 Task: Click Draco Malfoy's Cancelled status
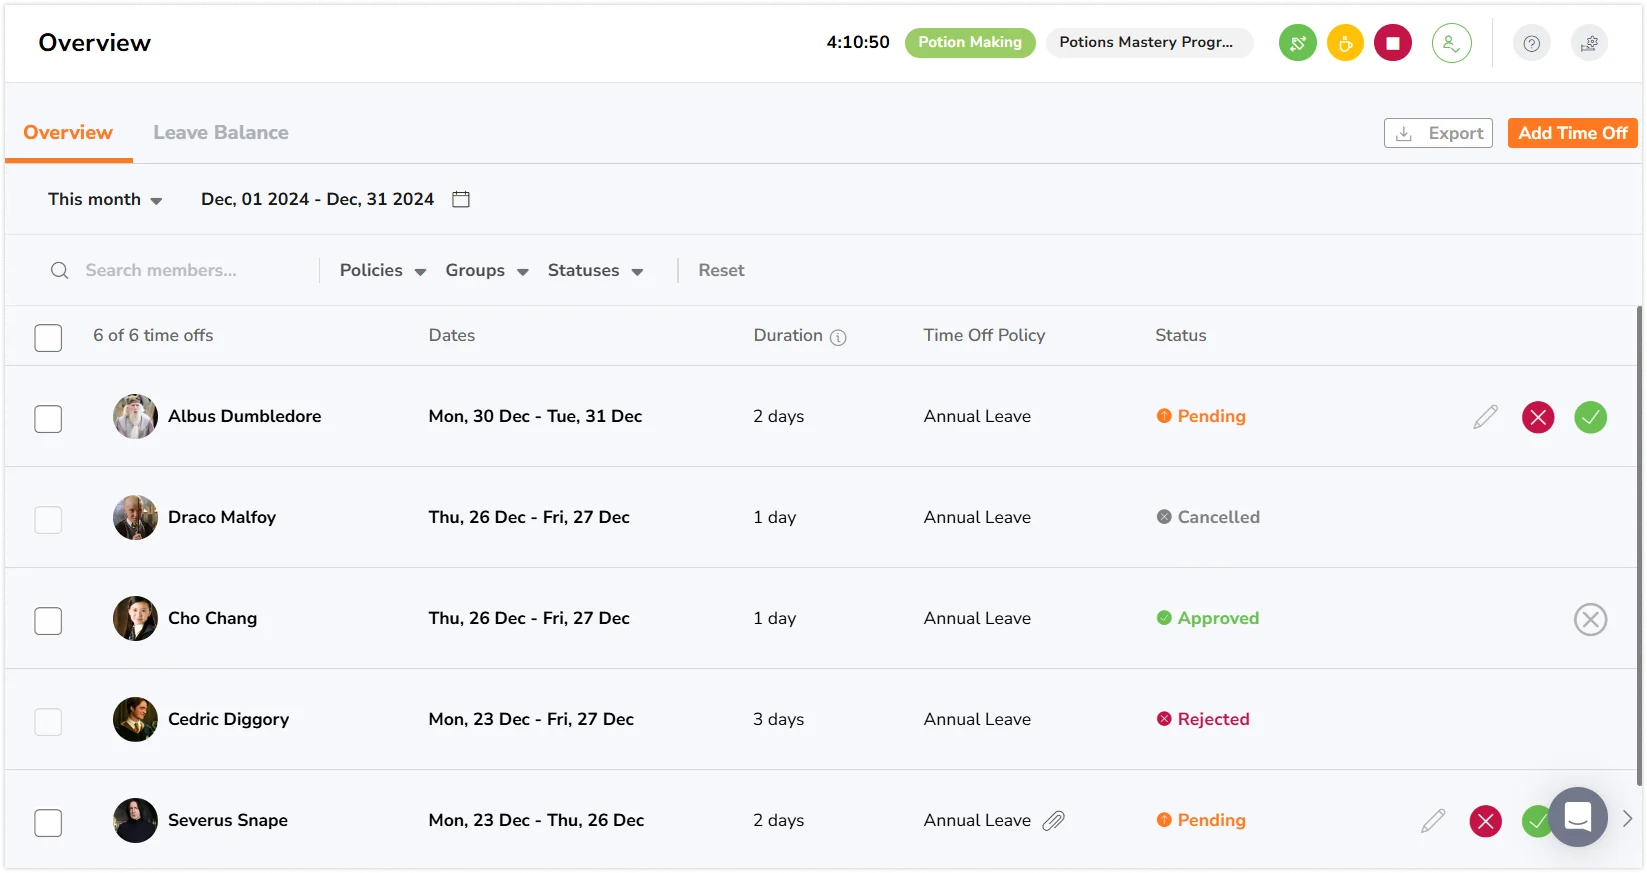coord(1208,517)
